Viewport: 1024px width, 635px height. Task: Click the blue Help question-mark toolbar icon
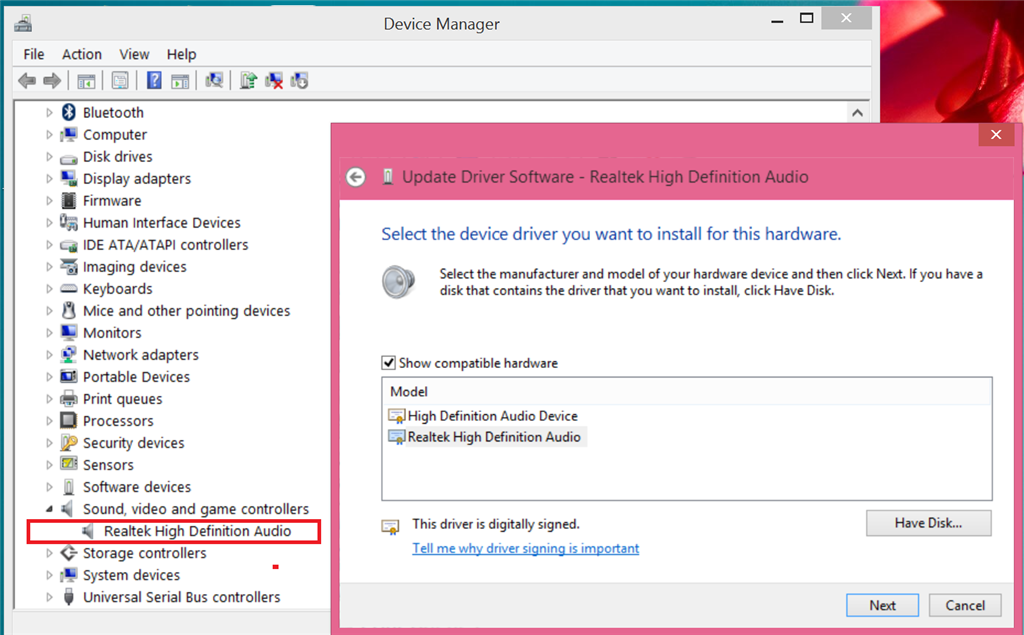(154, 80)
